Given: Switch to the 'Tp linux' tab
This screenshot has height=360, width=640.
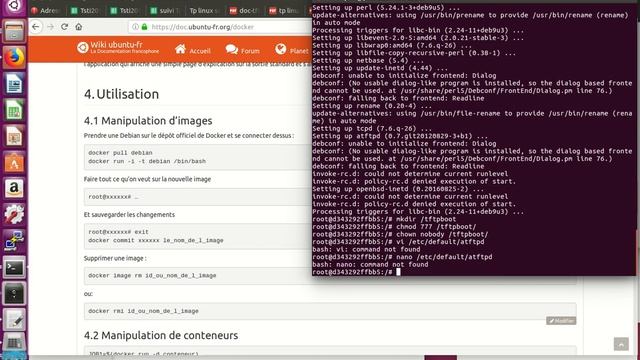Looking at the screenshot, I should point(205,11).
